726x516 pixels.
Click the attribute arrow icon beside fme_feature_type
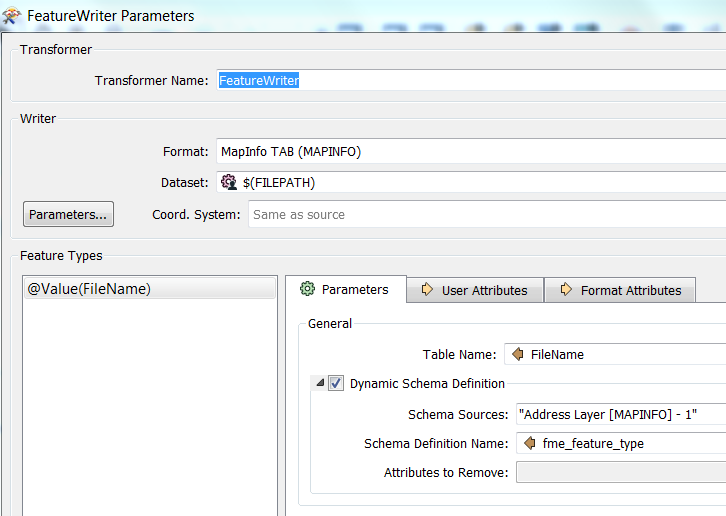530,443
